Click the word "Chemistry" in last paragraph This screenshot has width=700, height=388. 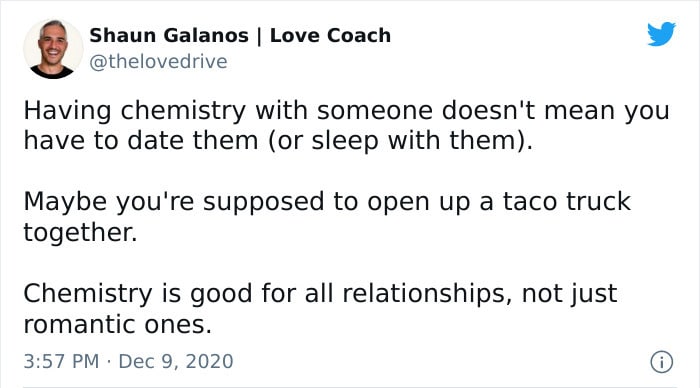[88, 294]
